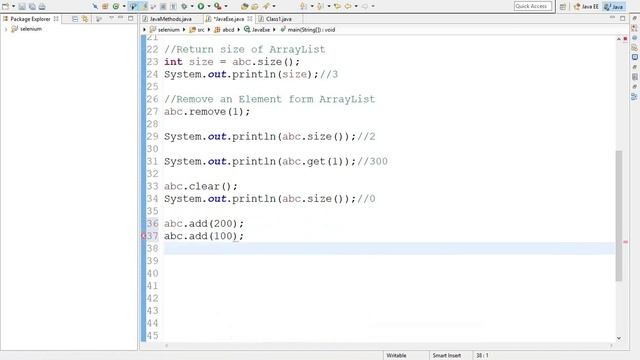Click the error marker on line 37

[x=144, y=236]
